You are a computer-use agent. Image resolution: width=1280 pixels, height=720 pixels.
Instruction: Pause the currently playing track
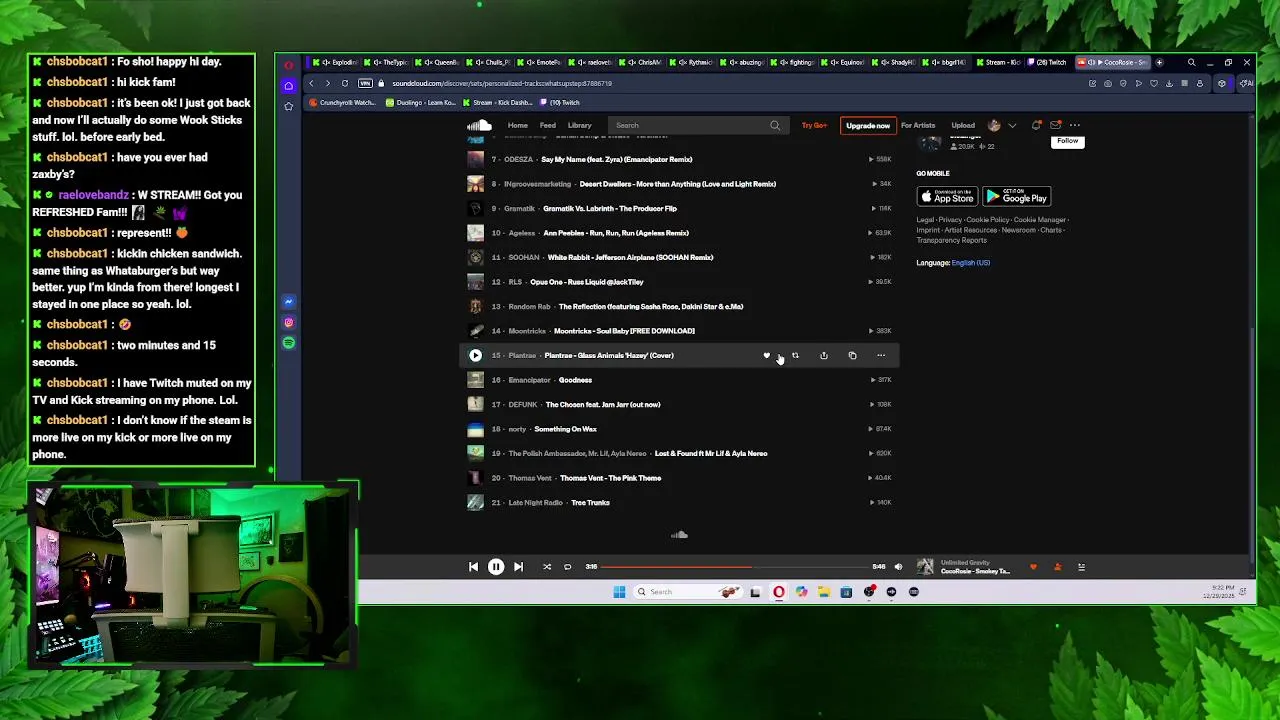click(x=496, y=567)
